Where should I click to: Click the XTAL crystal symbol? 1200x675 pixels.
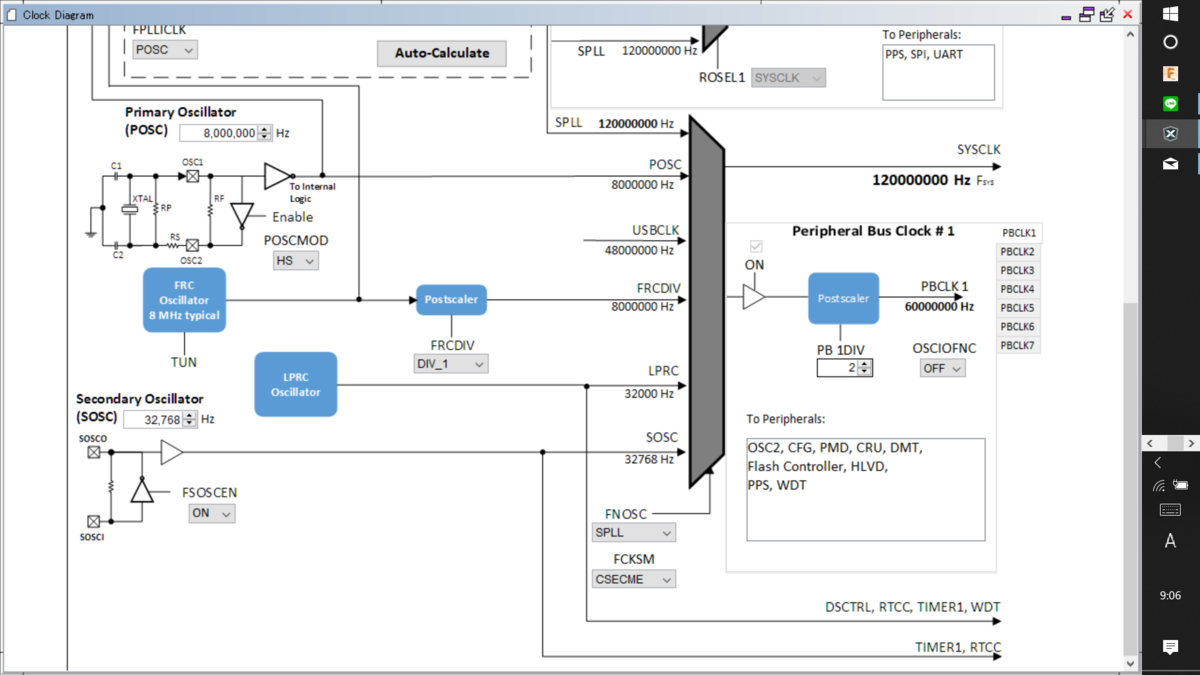(x=129, y=209)
